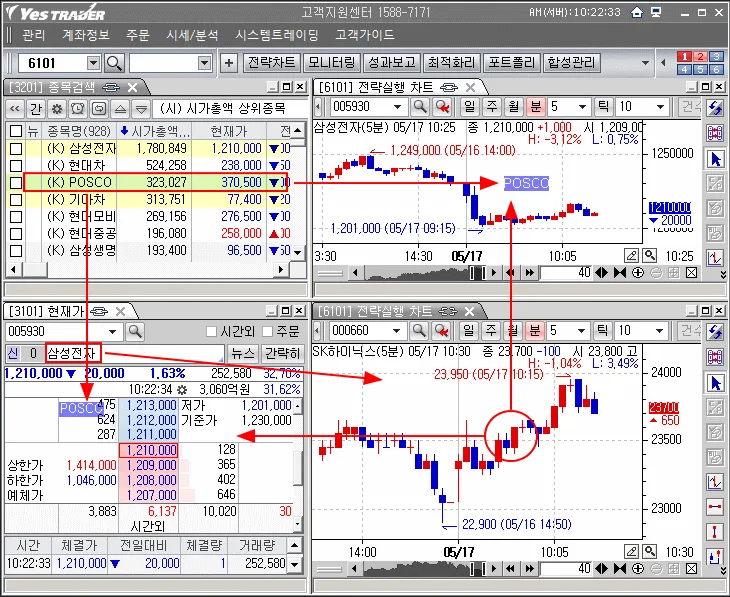Click the monitor icon in title bar

pos(656,12)
